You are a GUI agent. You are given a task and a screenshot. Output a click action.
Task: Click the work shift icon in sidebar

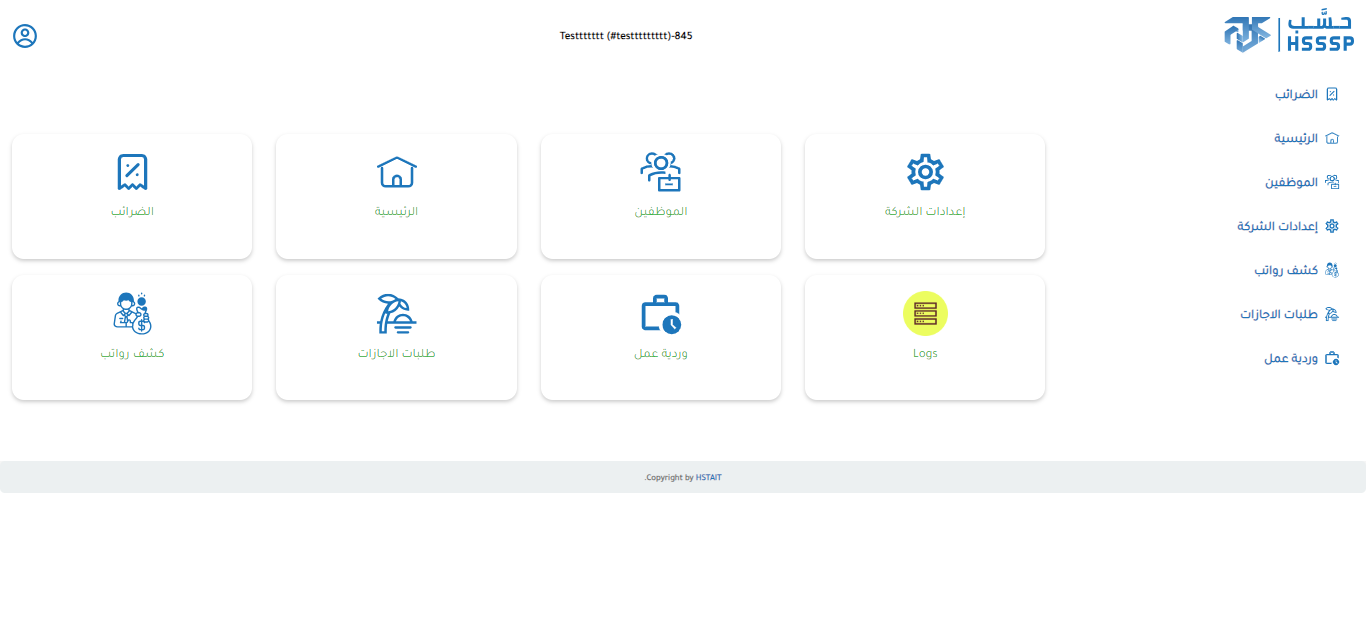(x=1332, y=358)
